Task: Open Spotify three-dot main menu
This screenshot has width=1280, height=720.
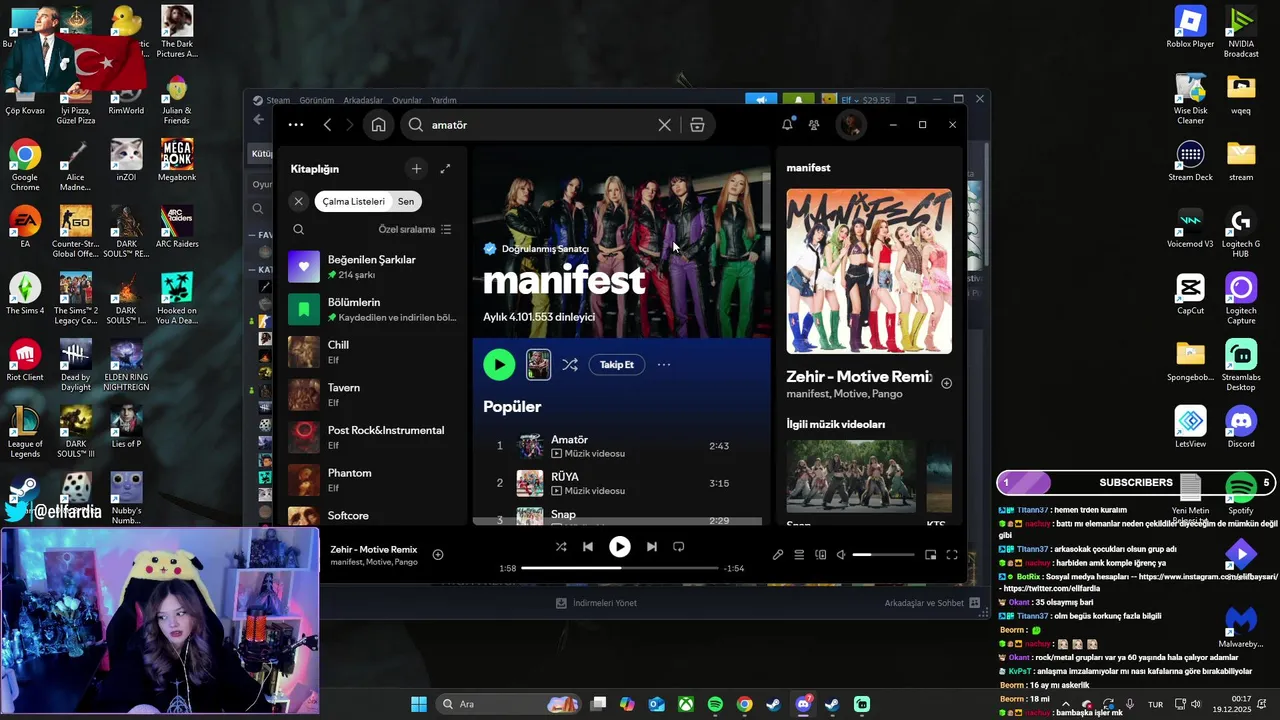Action: coord(295,125)
